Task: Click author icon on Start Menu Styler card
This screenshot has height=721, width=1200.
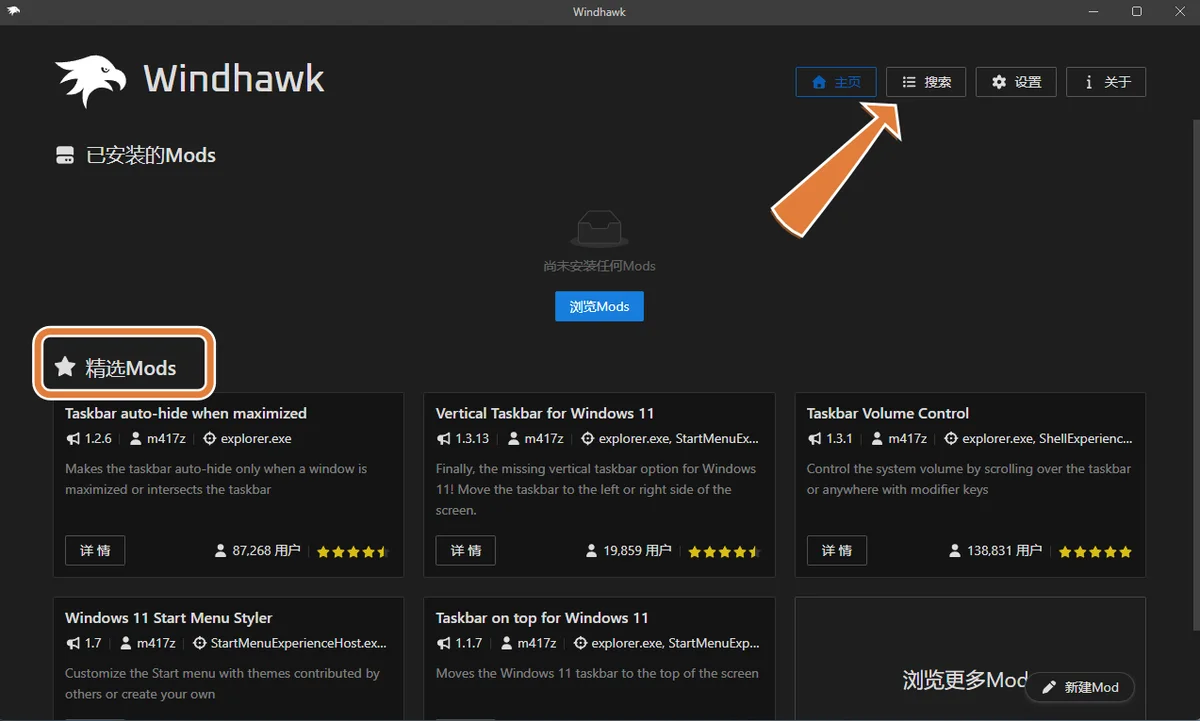Action: tap(126, 644)
